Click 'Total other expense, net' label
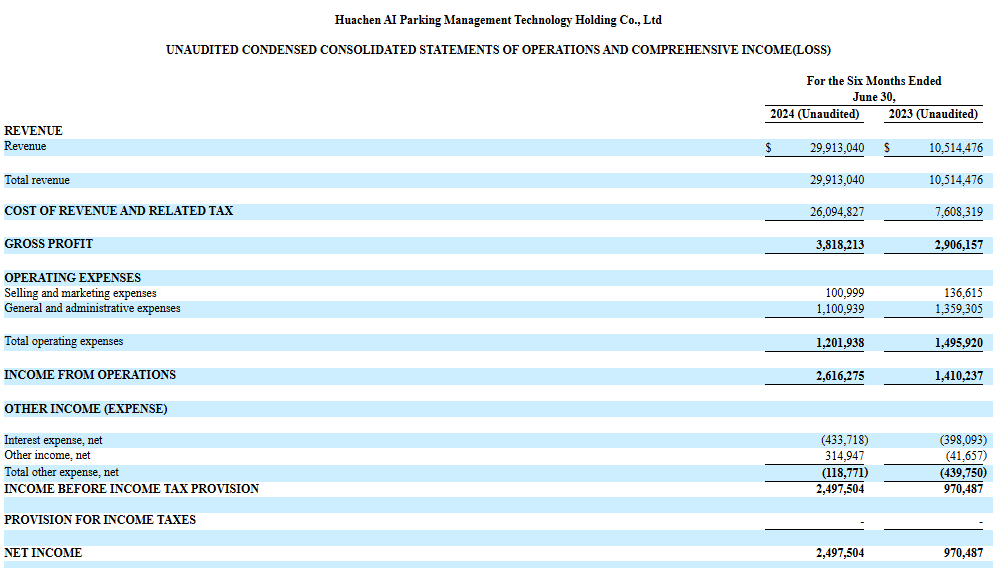 click(x=61, y=472)
